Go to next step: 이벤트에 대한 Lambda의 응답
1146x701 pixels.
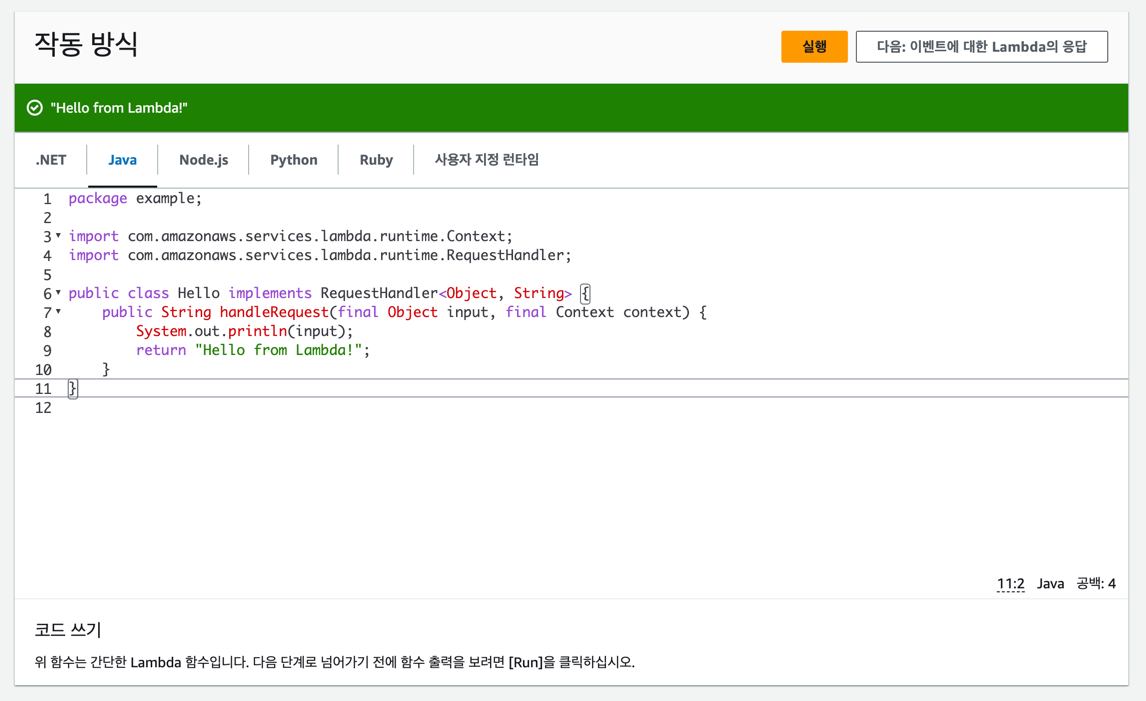coord(982,47)
